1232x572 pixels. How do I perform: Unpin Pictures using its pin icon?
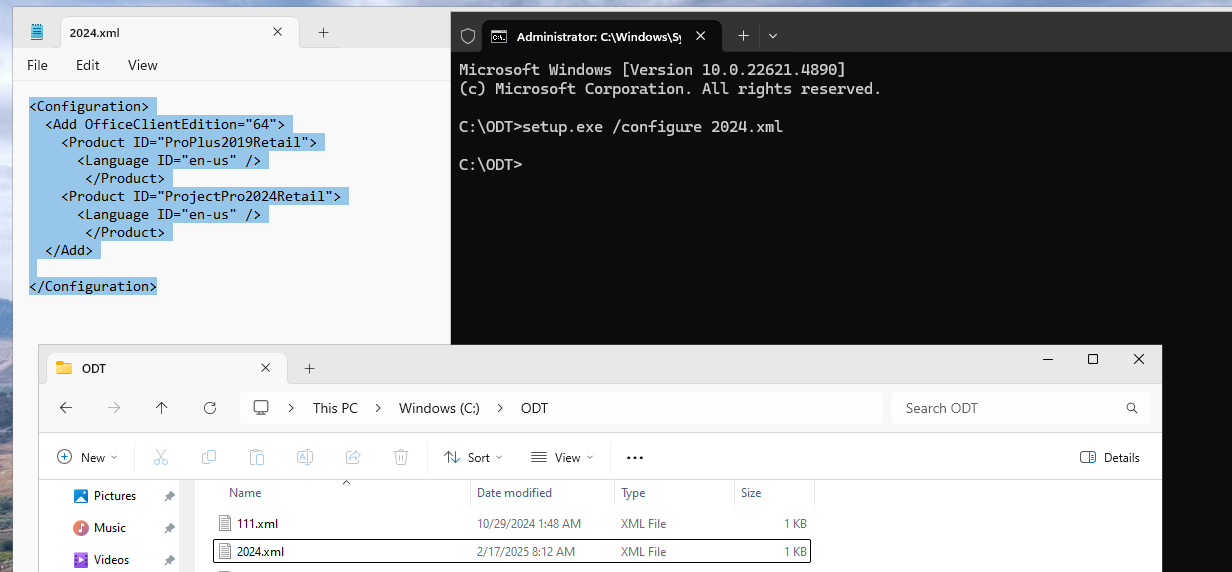point(169,496)
